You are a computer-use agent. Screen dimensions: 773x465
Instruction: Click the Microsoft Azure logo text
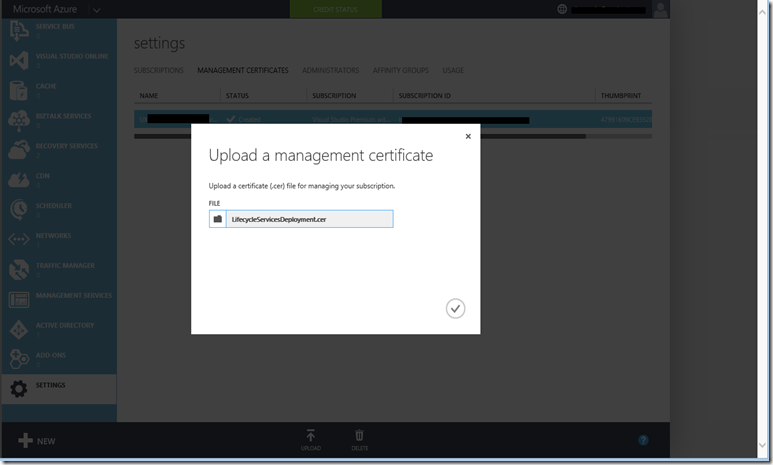coord(45,9)
